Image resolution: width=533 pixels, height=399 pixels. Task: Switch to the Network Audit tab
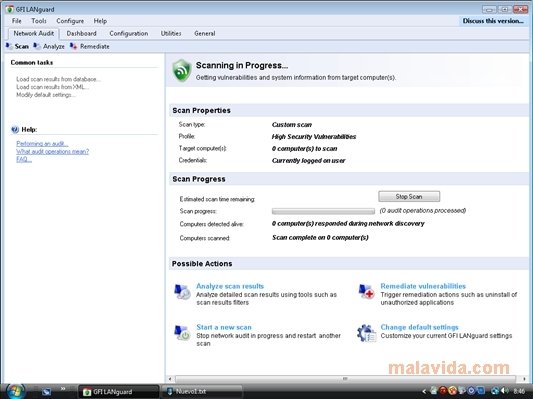34,33
